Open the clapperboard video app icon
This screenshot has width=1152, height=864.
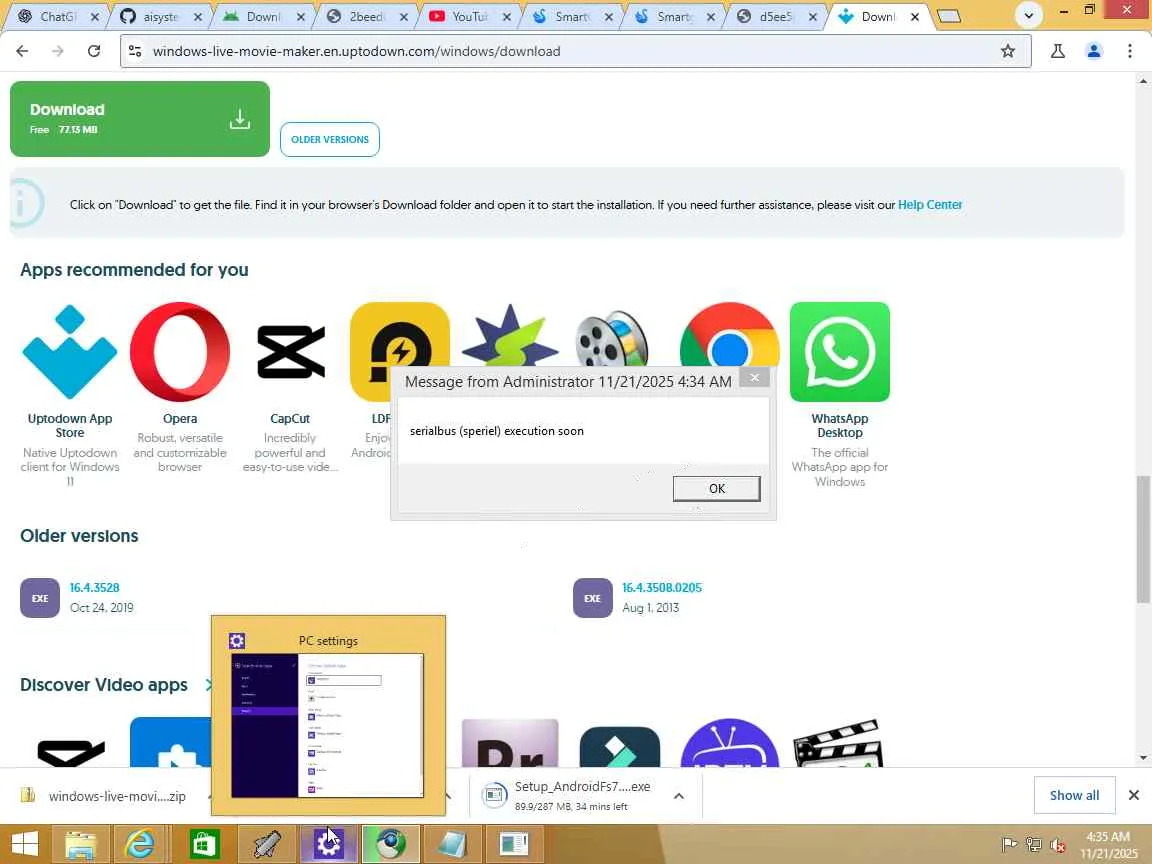838,743
